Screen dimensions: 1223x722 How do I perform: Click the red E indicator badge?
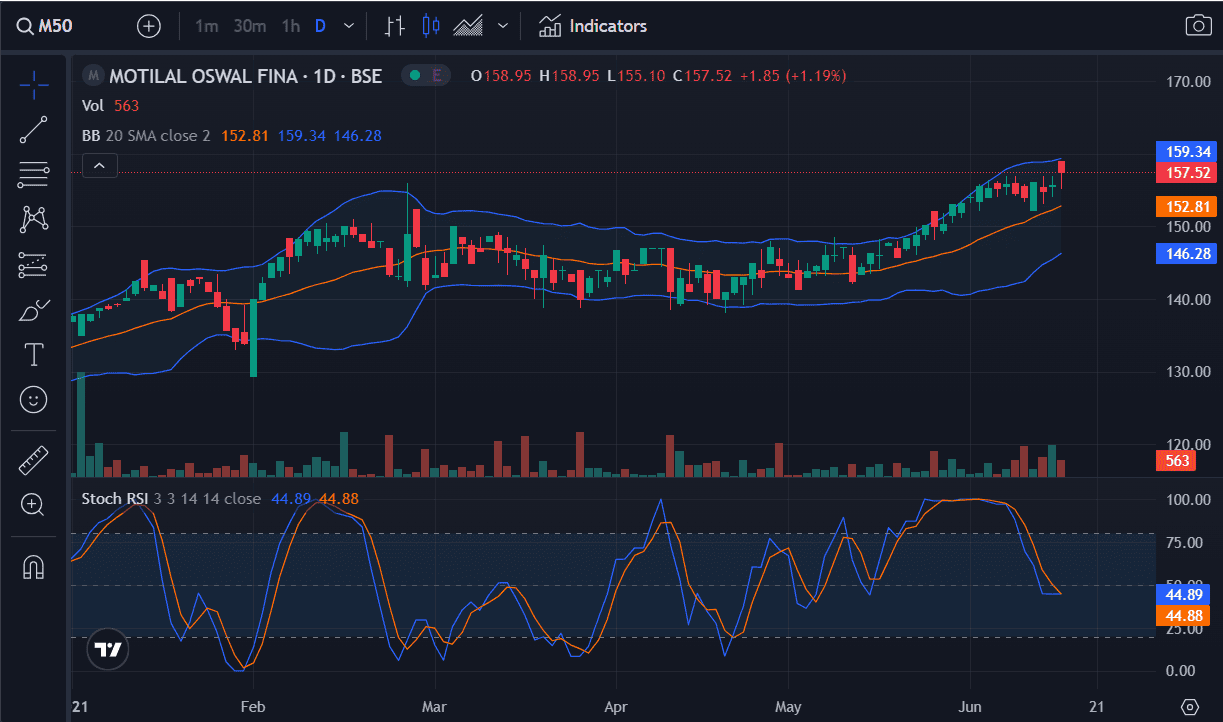[x=437, y=75]
